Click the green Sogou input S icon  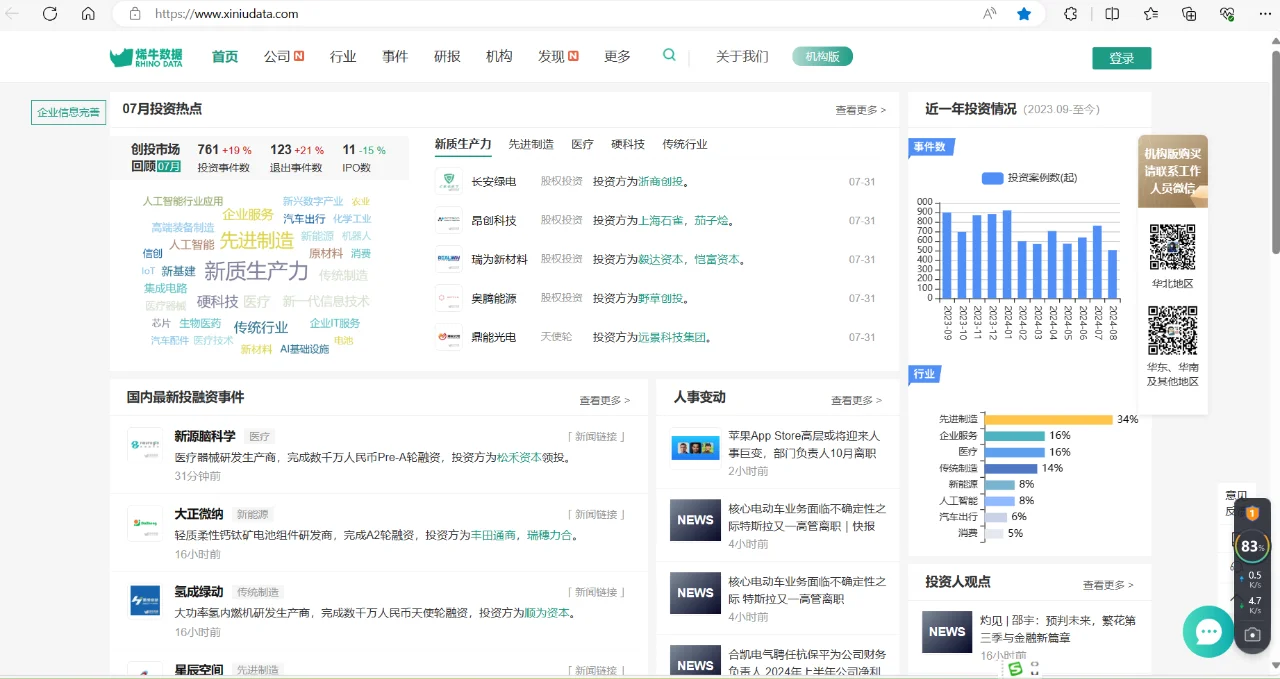[1016, 667]
